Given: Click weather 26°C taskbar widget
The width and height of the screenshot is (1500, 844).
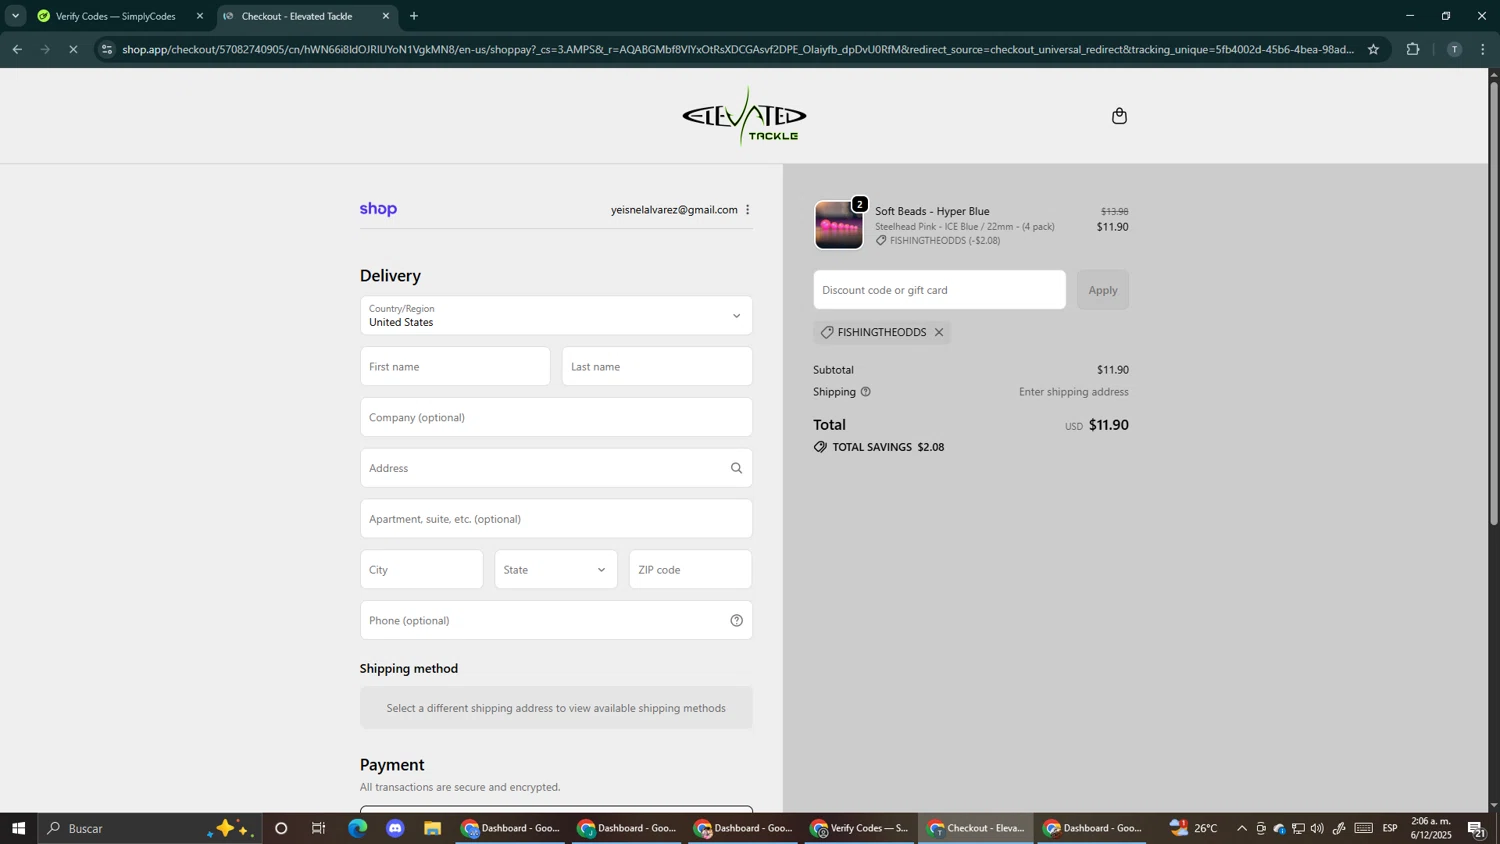Looking at the screenshot, I should point(1194,828).
